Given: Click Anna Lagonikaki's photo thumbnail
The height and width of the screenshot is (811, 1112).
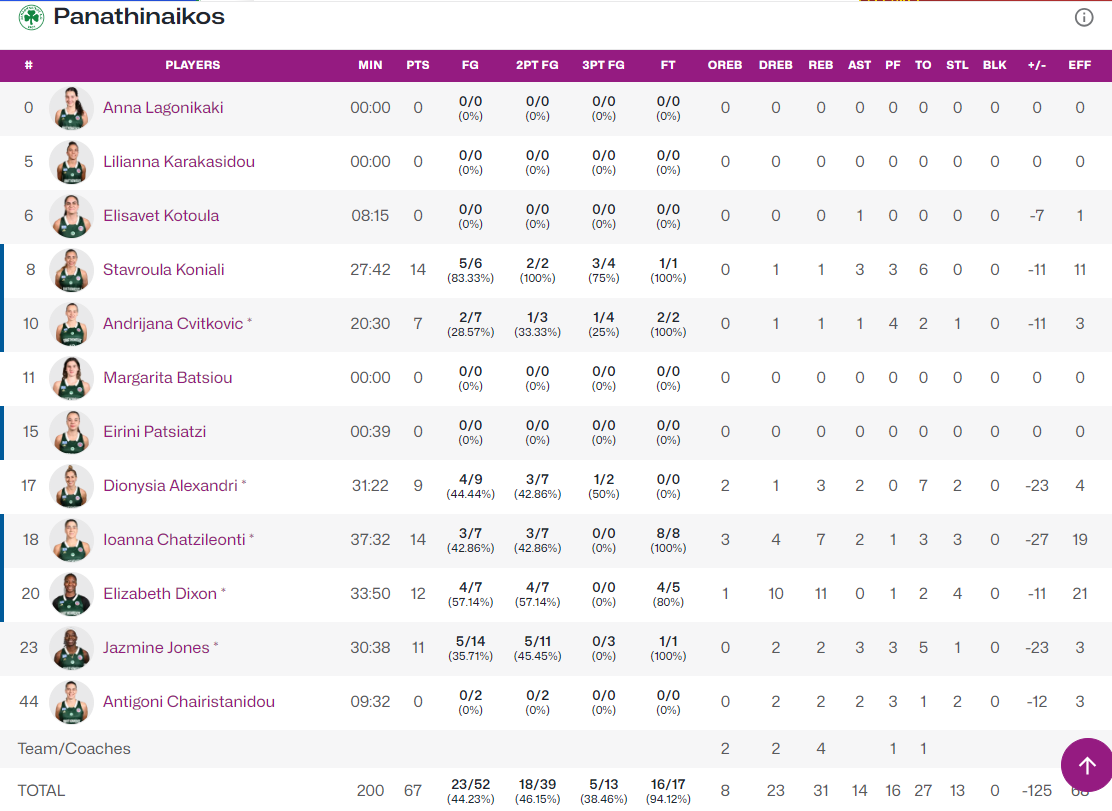Looking at the screenshot, I should (72, 108).
